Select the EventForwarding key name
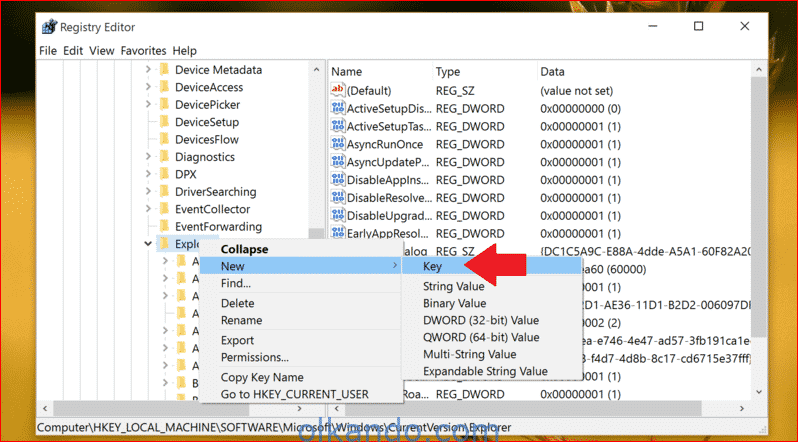Screen dimensions: 798x442 [x=218, y=226]
